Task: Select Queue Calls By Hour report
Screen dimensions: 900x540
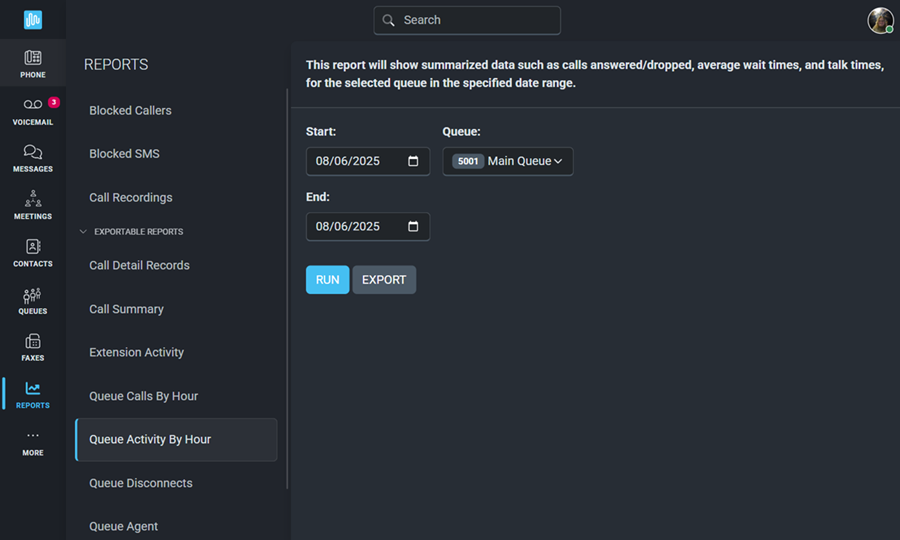Action: point(143,396)
